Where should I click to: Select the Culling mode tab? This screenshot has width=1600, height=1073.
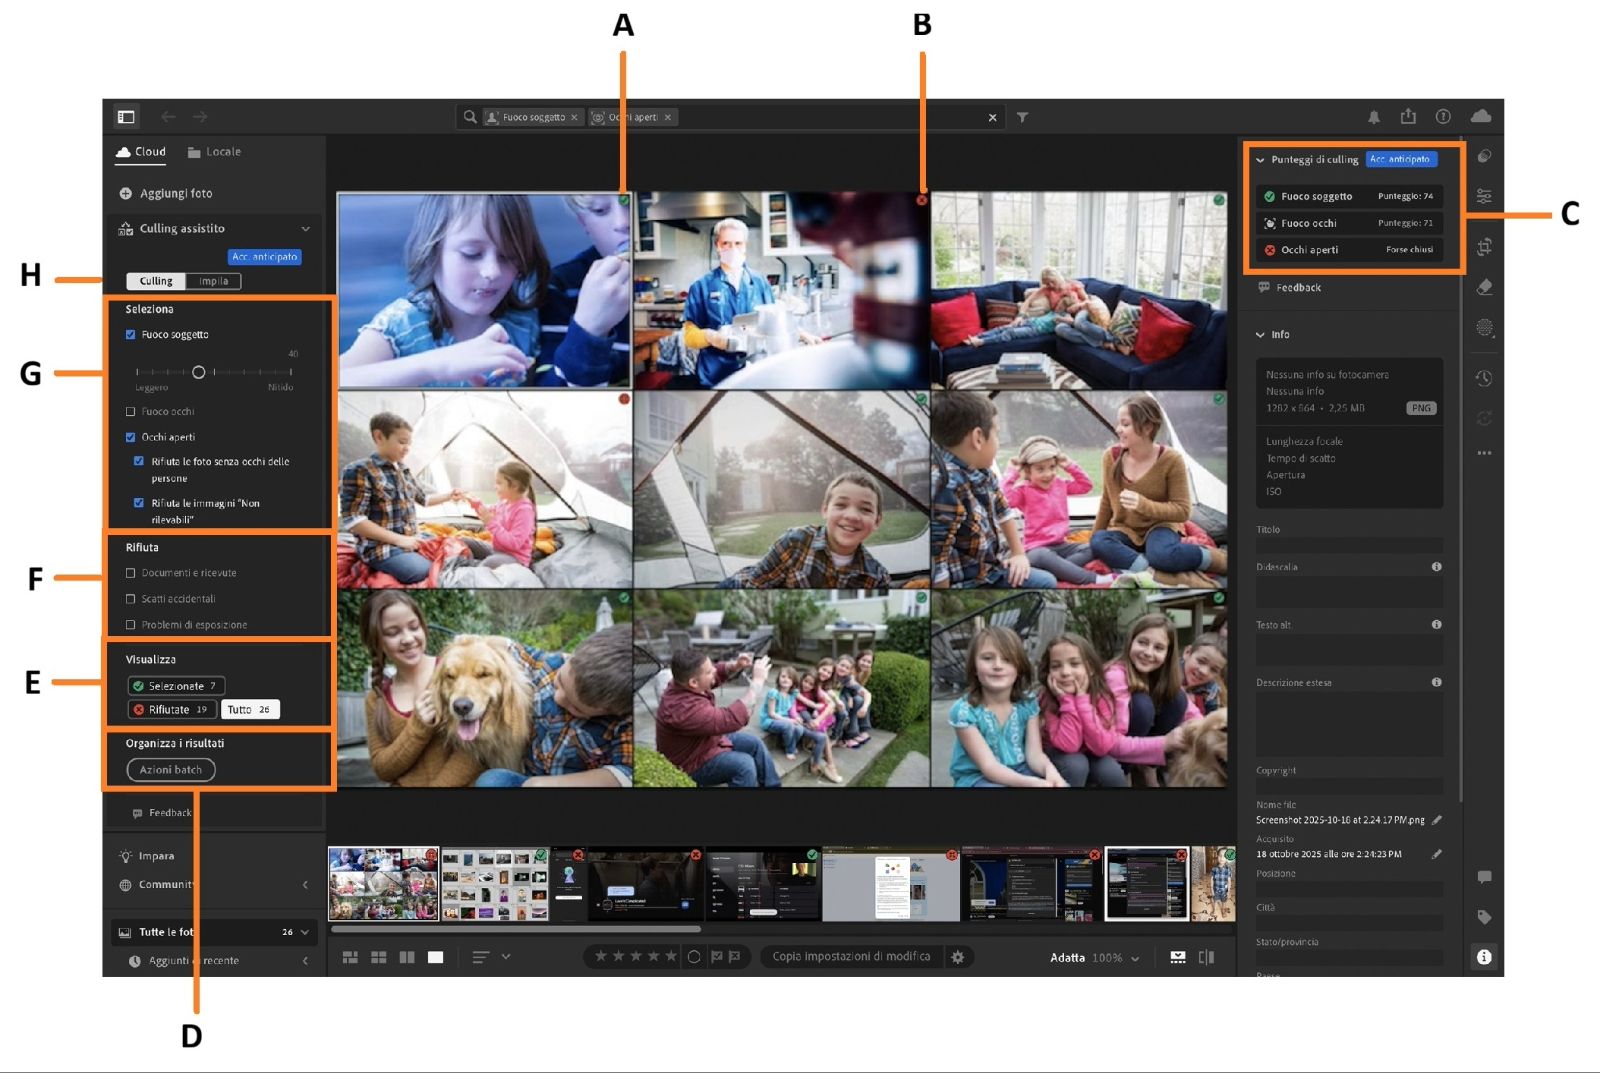point(156,281)
